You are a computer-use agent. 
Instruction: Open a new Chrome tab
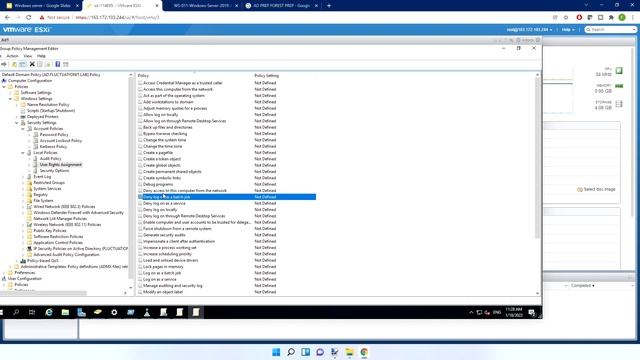point(329,6)
